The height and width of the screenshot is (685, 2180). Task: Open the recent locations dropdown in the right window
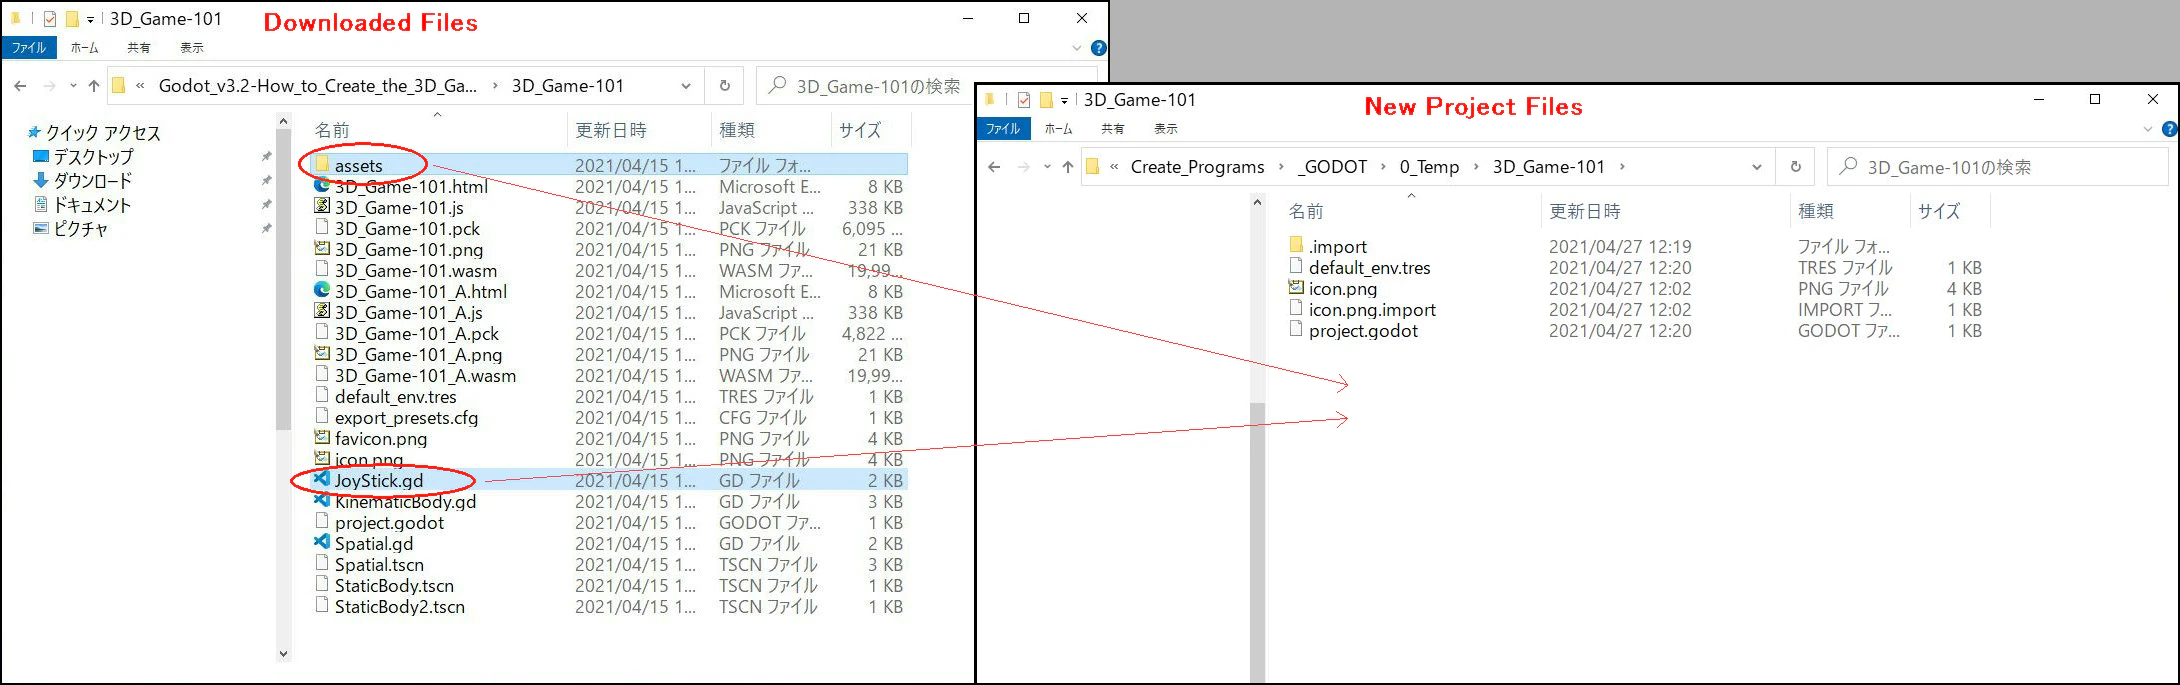[x=1047, y=167]
